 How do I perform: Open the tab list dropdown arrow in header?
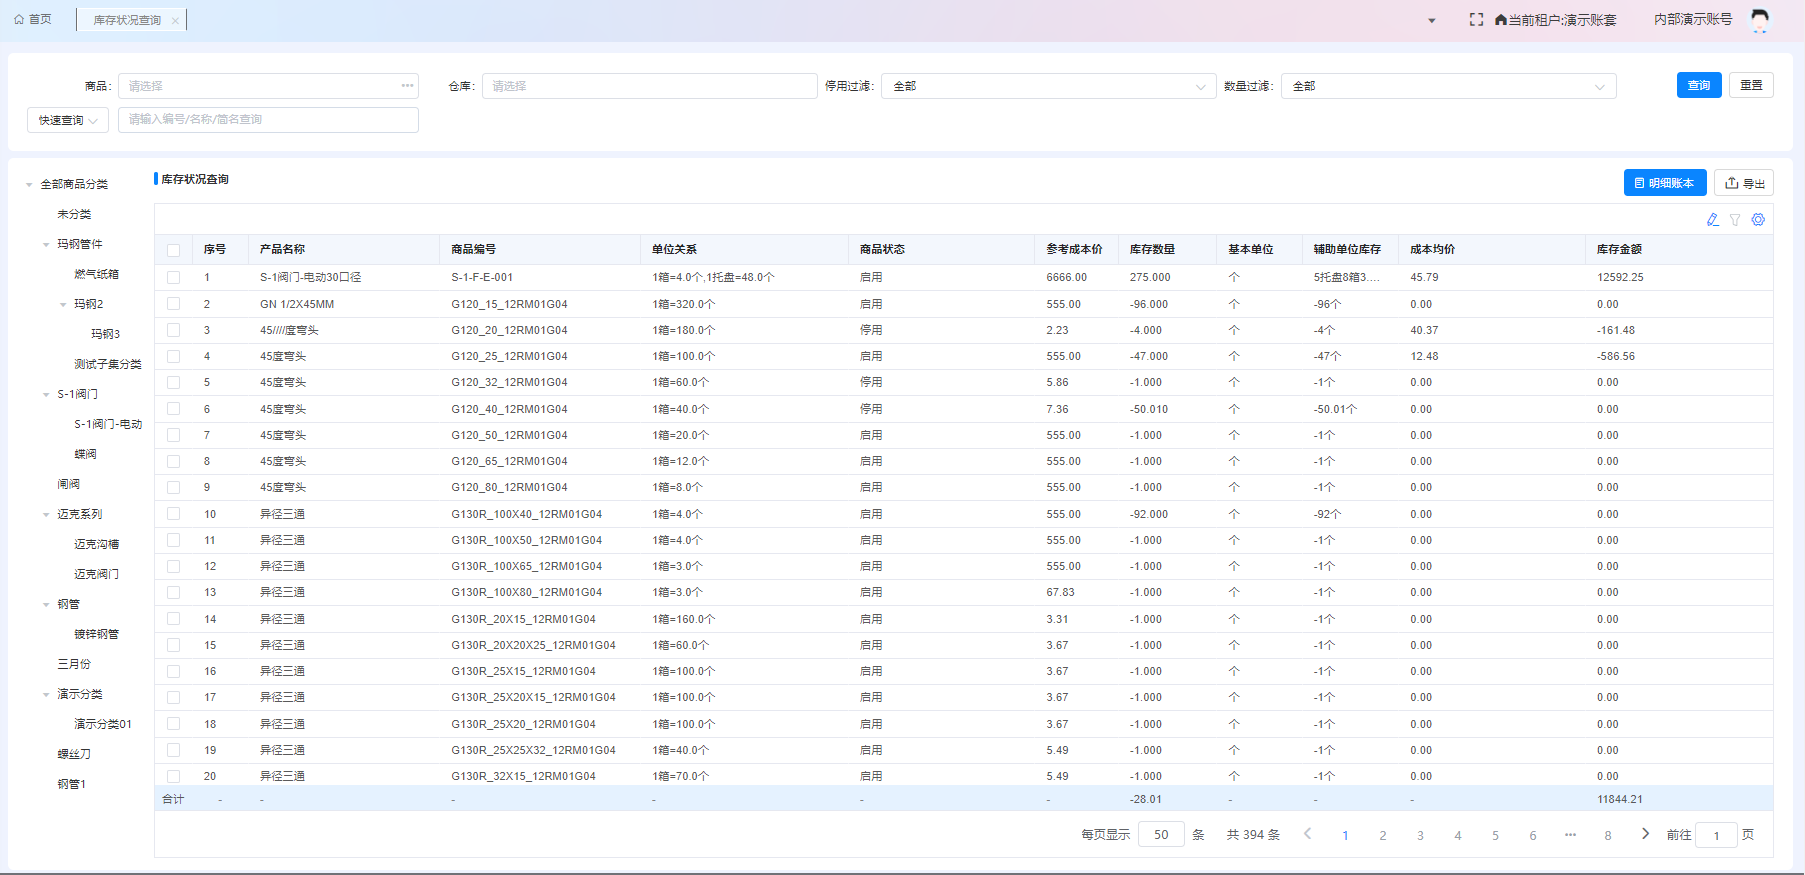(x=1431, y=21)
